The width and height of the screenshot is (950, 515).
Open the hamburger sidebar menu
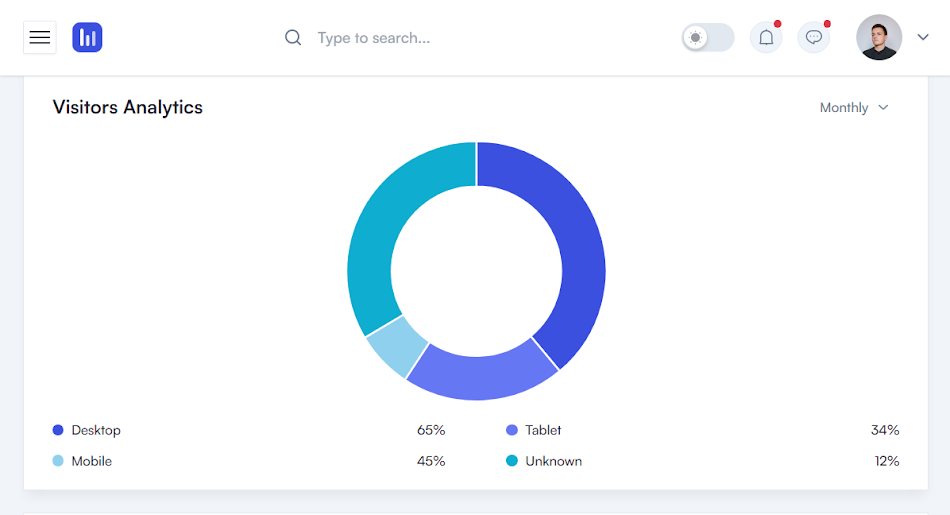click(x=40, y=38)
